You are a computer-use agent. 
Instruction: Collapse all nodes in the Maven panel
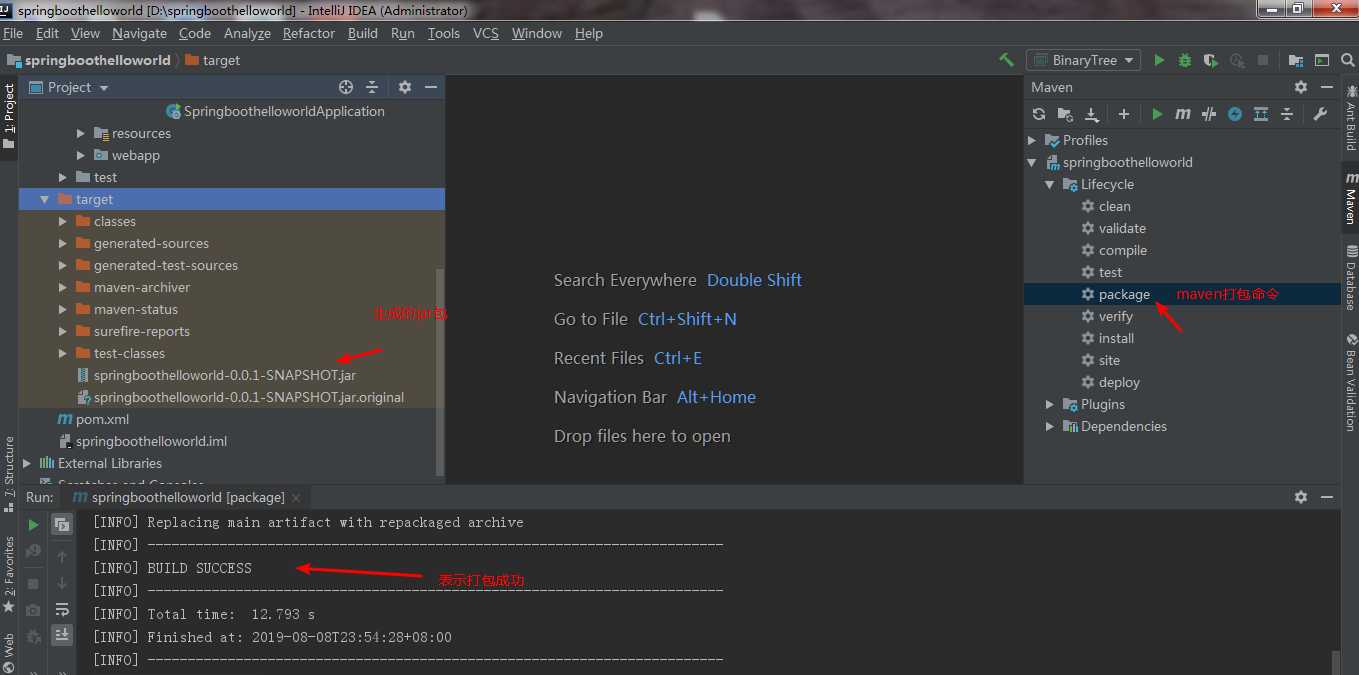1287,114
